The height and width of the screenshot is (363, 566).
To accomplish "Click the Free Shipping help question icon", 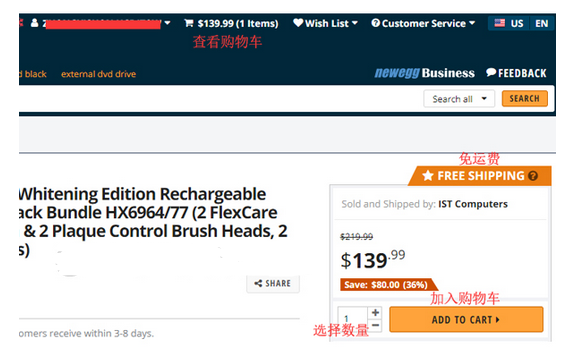I will (533, 176).
